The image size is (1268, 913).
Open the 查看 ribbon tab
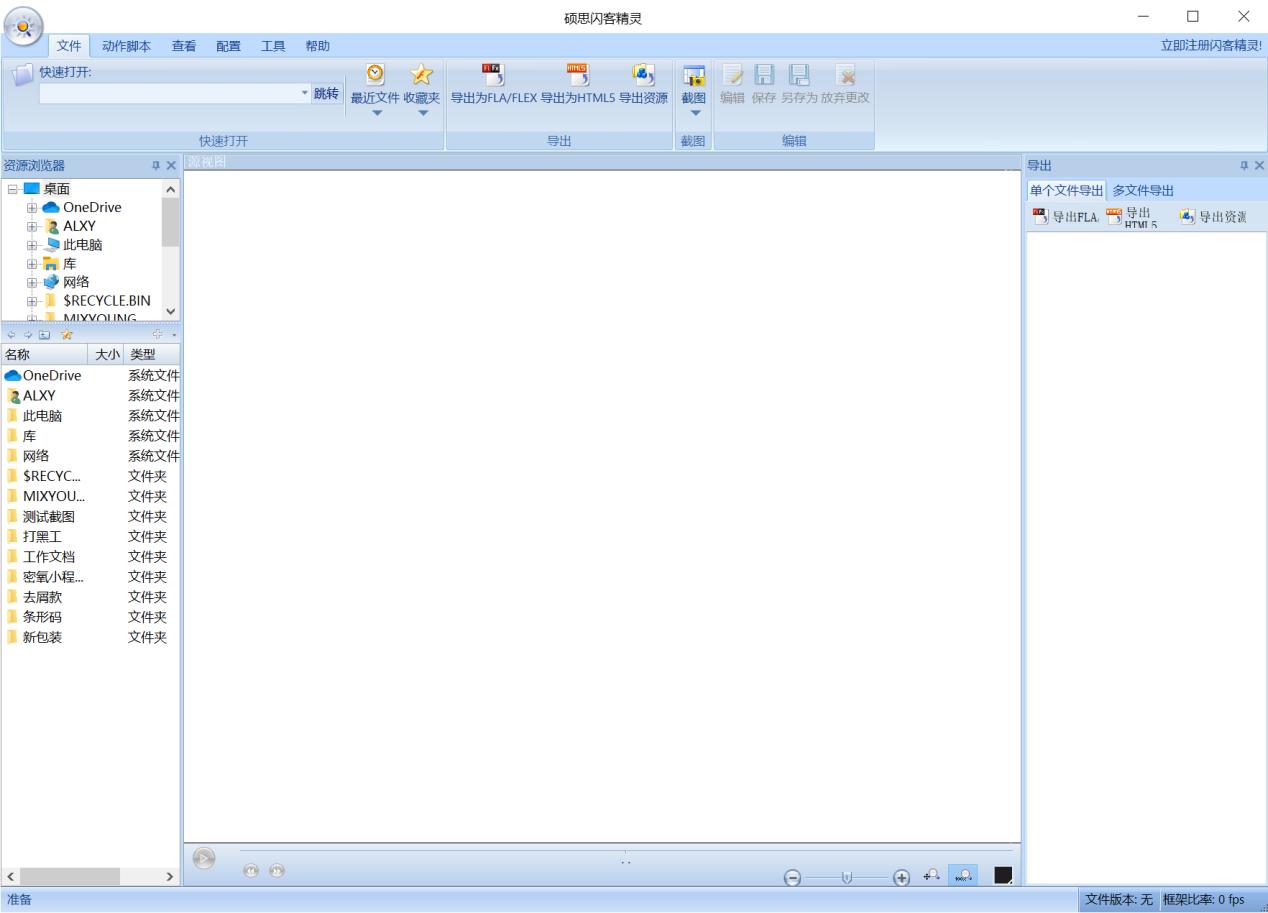(183, 46)
